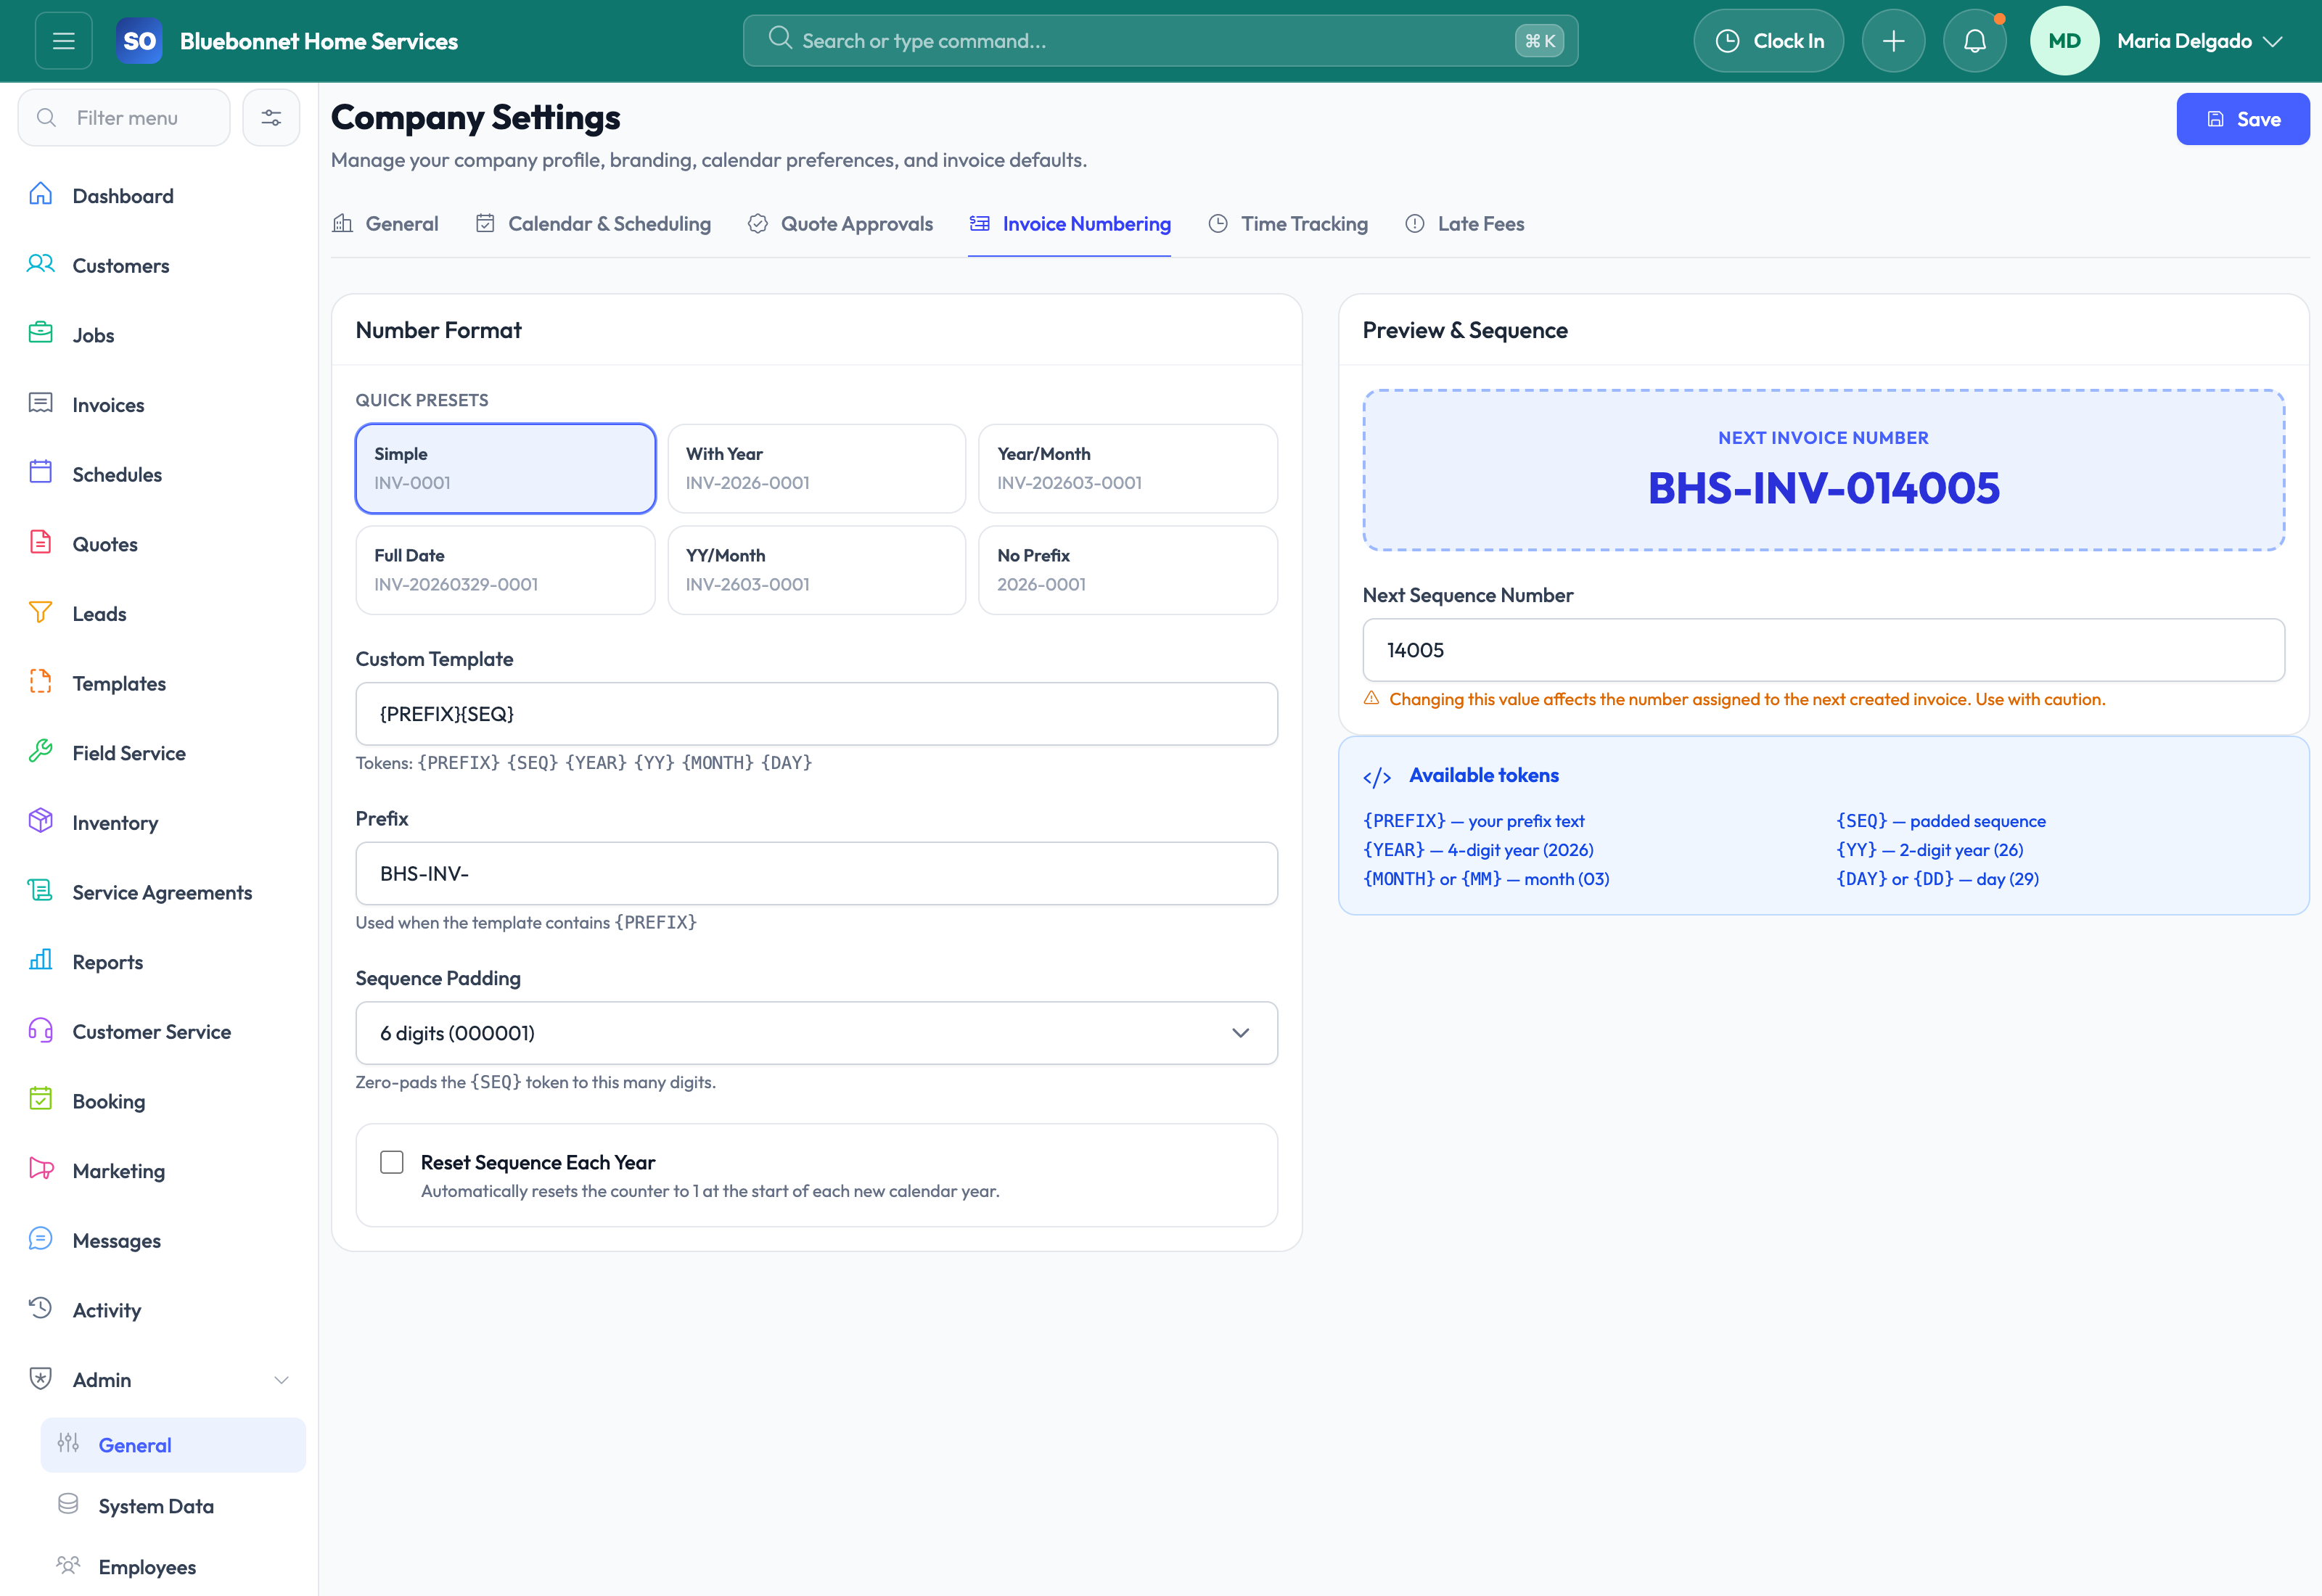Click the Leads funnel icon
The height and width of the screenshot is (1596, 2322).
pos(41,613)
